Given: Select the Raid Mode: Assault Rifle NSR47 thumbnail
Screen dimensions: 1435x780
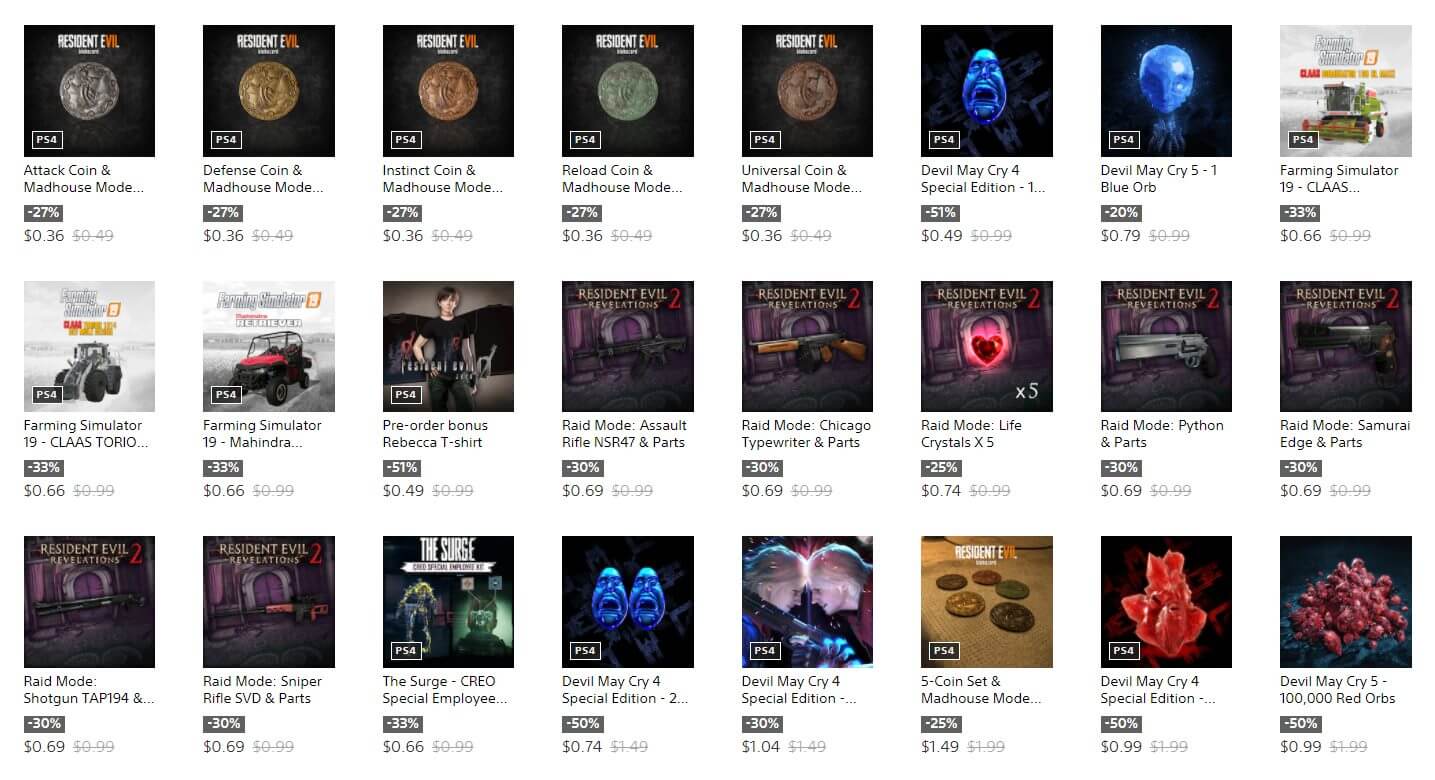Looking at the screenshot, I should [x=628, y=346].
